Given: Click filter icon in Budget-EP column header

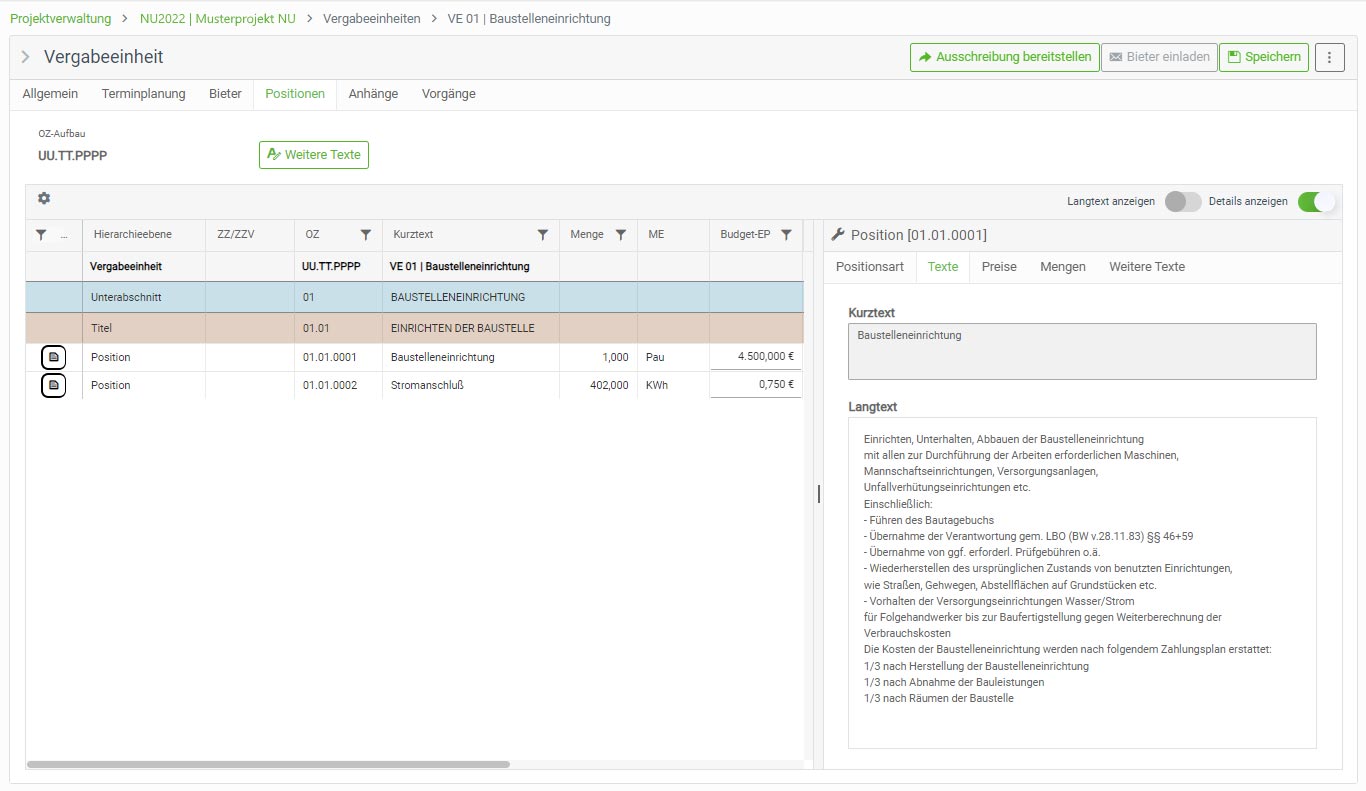Looking at the screenshot, I should (786, 235).
